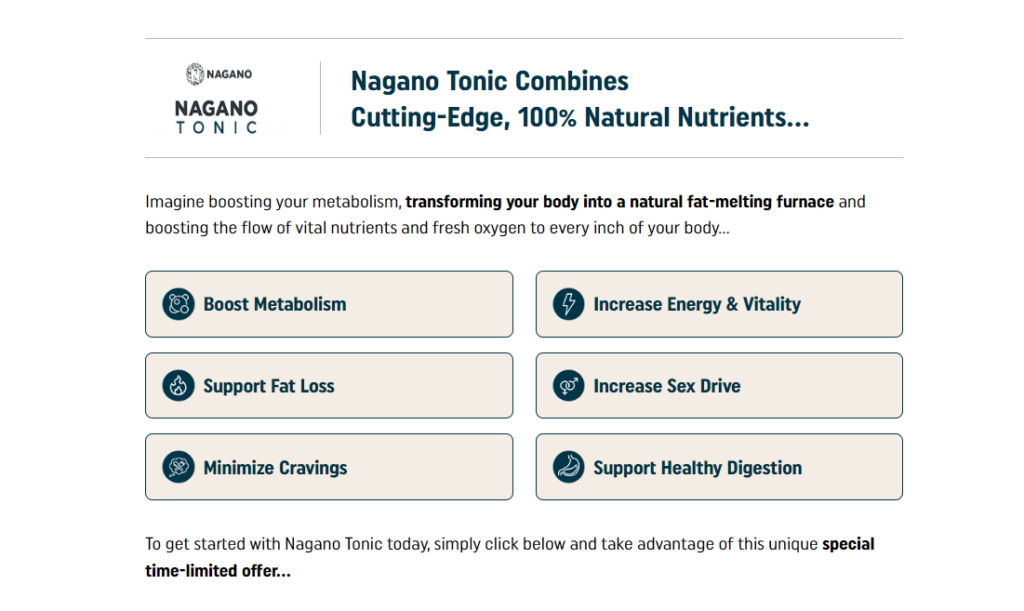Select the Increase Sex Drive label

[667, 386]
